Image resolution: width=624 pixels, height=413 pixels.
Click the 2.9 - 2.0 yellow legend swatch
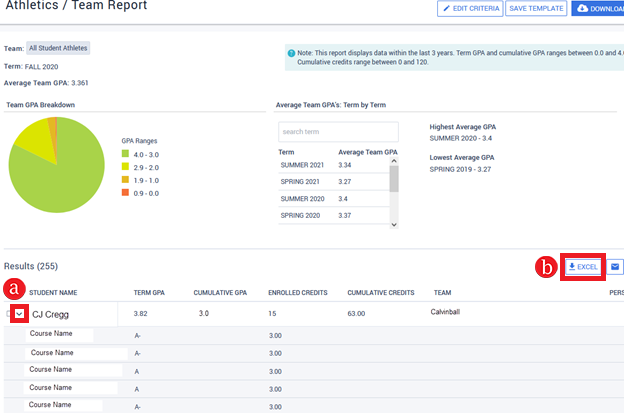124,167
